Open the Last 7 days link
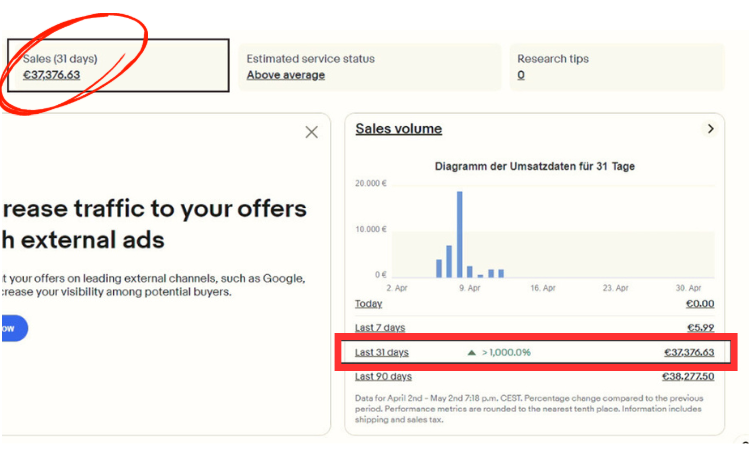The image size is (751, 473). 378,328
